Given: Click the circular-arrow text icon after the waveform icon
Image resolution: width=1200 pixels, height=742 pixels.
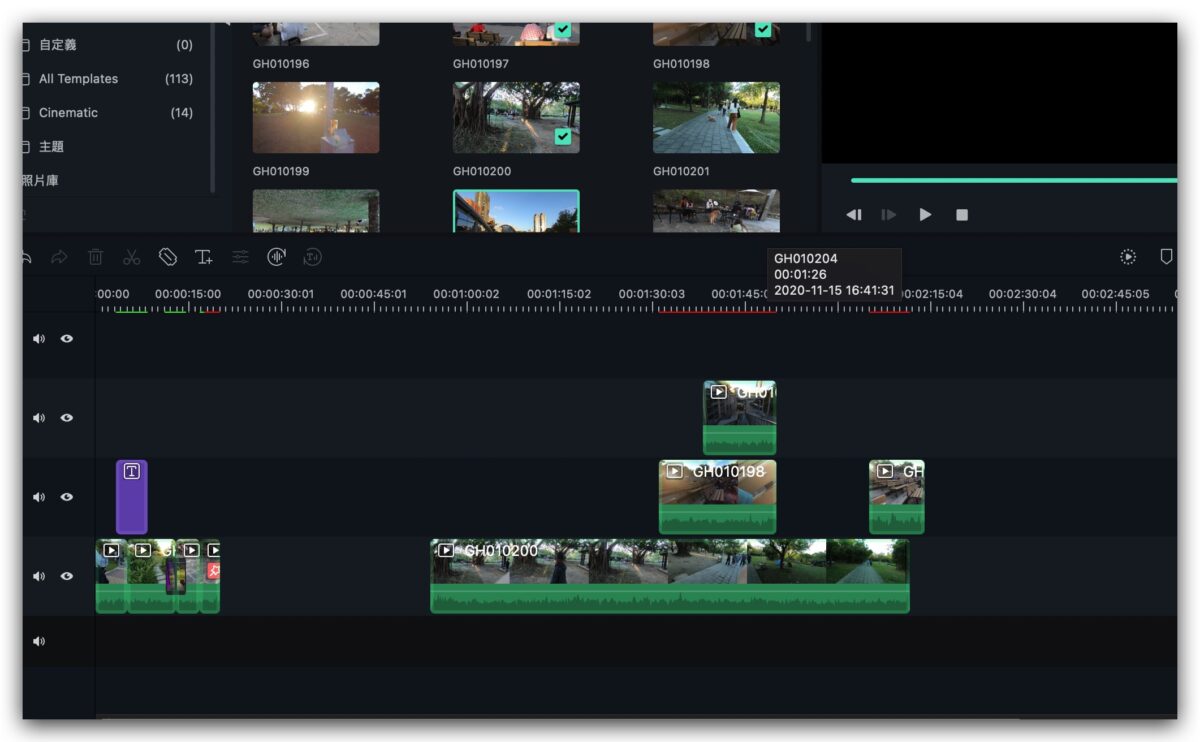Looking at the screenshot, I should pyautogui.click(x=312, y=257).
